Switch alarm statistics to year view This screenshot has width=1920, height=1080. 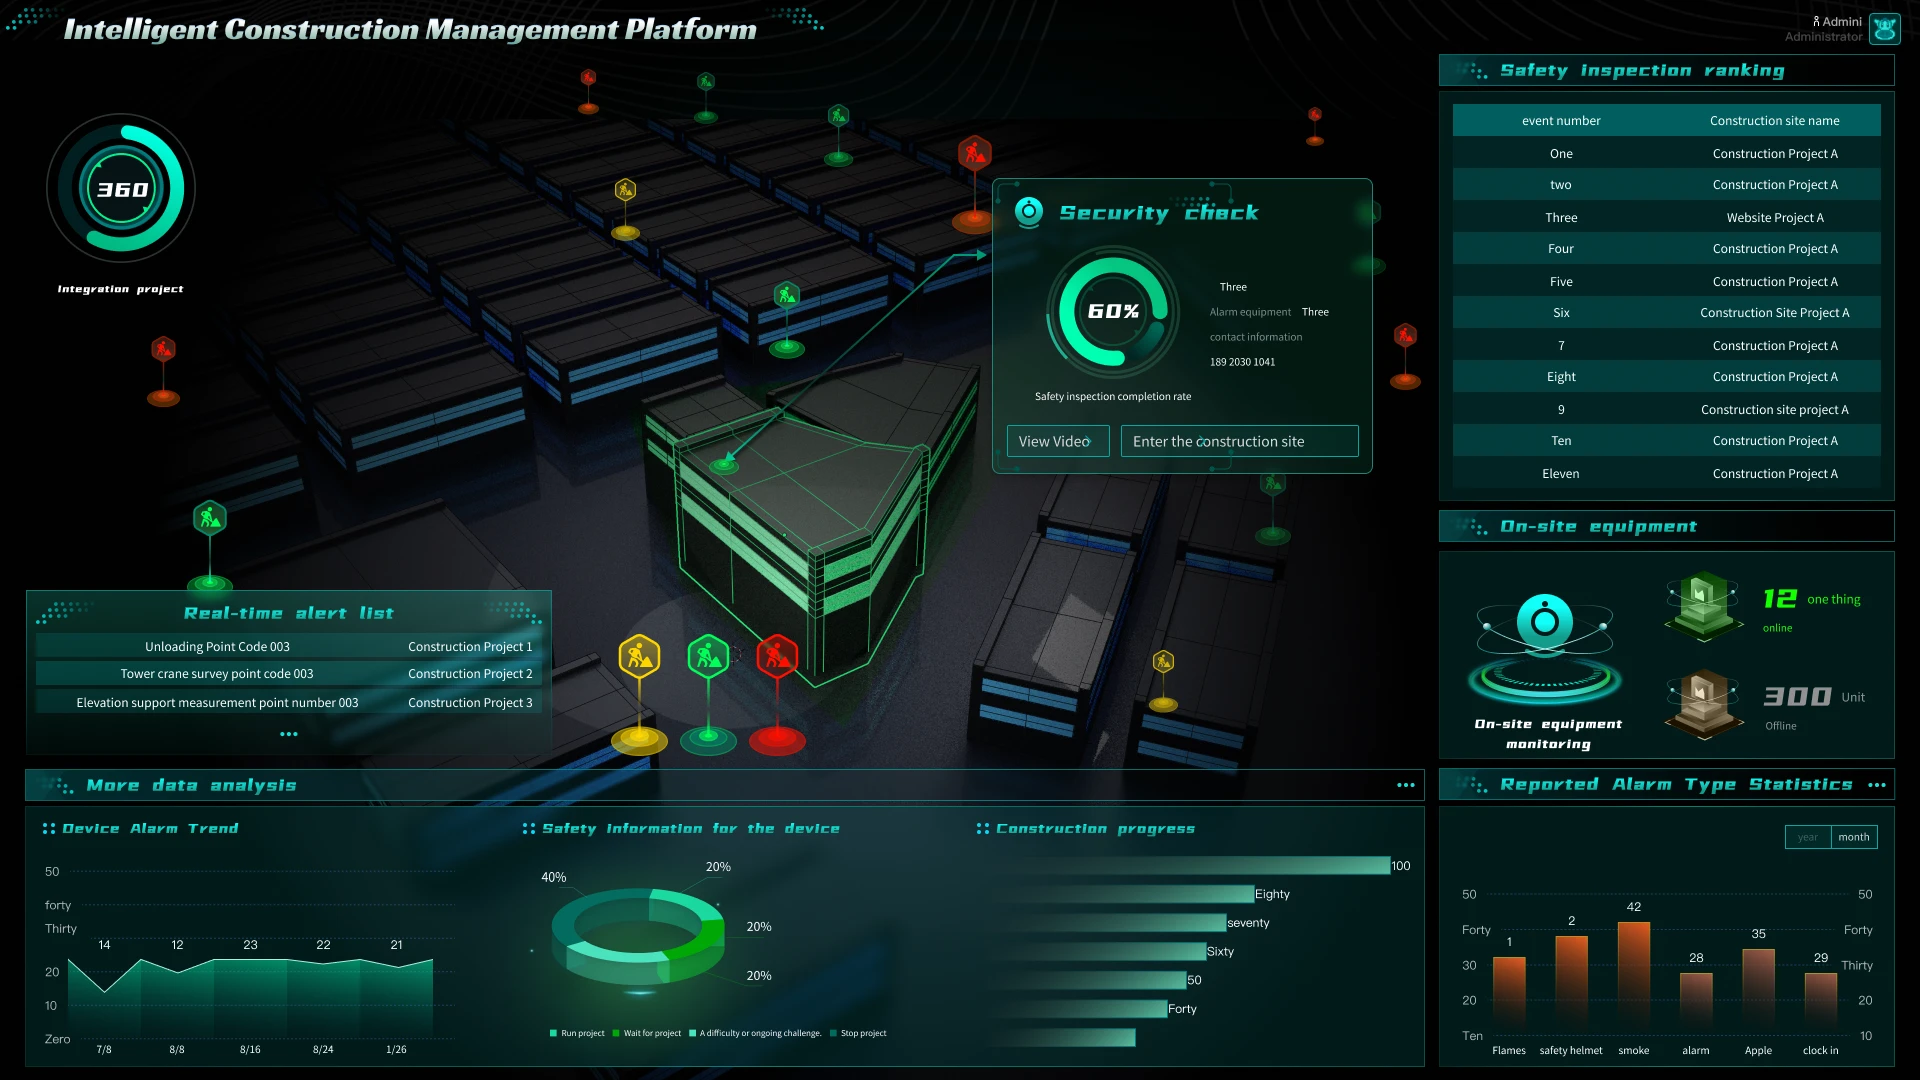[x=1807, y=837]
